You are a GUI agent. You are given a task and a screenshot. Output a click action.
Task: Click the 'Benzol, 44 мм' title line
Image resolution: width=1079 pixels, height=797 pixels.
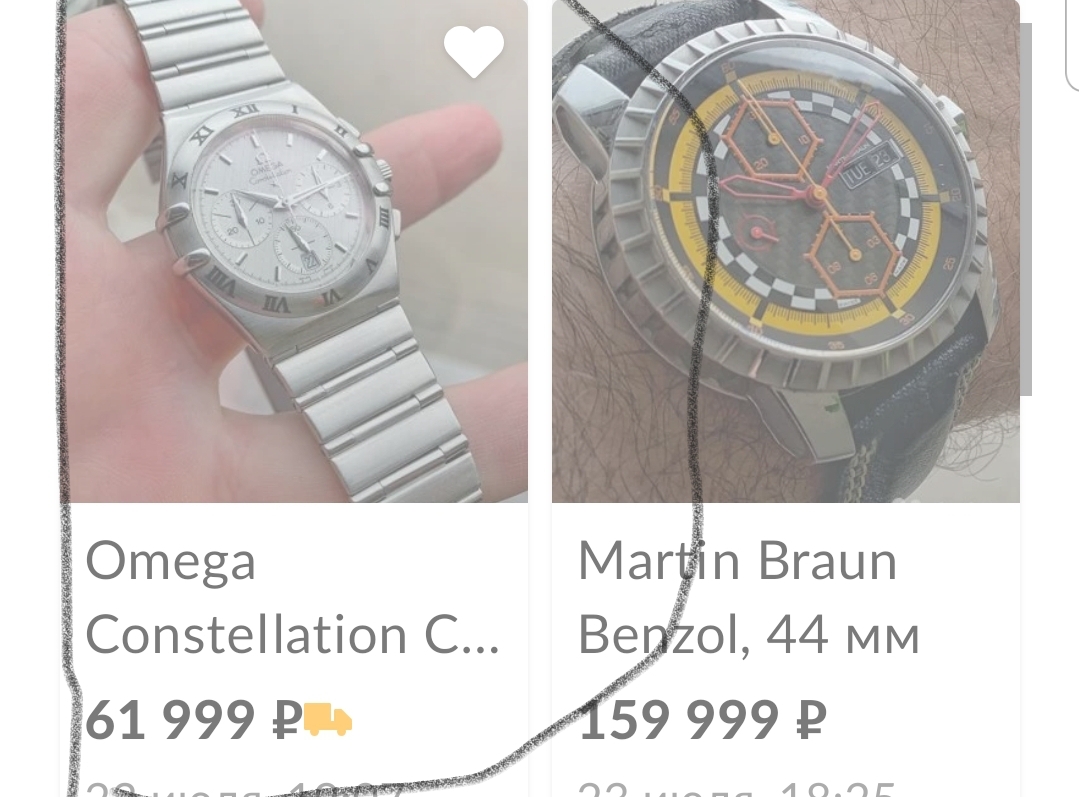[x=749, y=635]
